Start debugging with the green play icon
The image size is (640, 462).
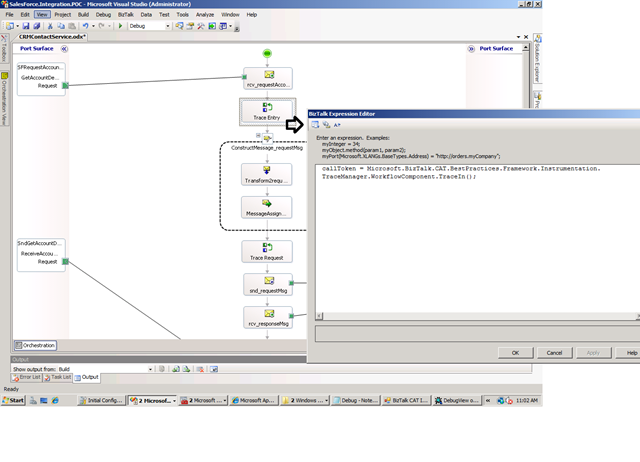tap(120, 26)
